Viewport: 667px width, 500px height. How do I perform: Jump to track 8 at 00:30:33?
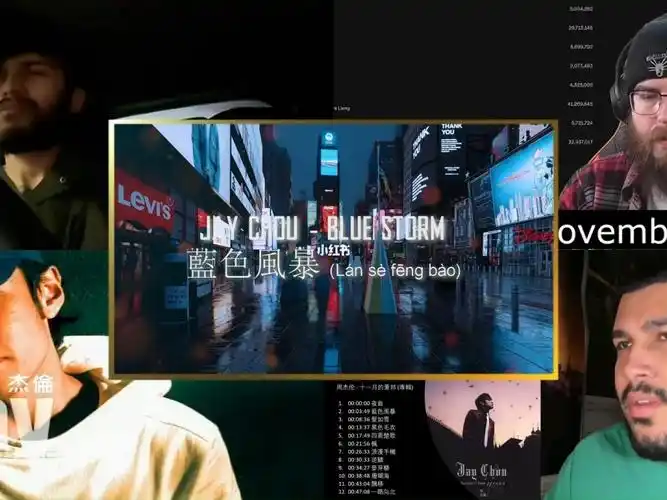click(361, 460)
